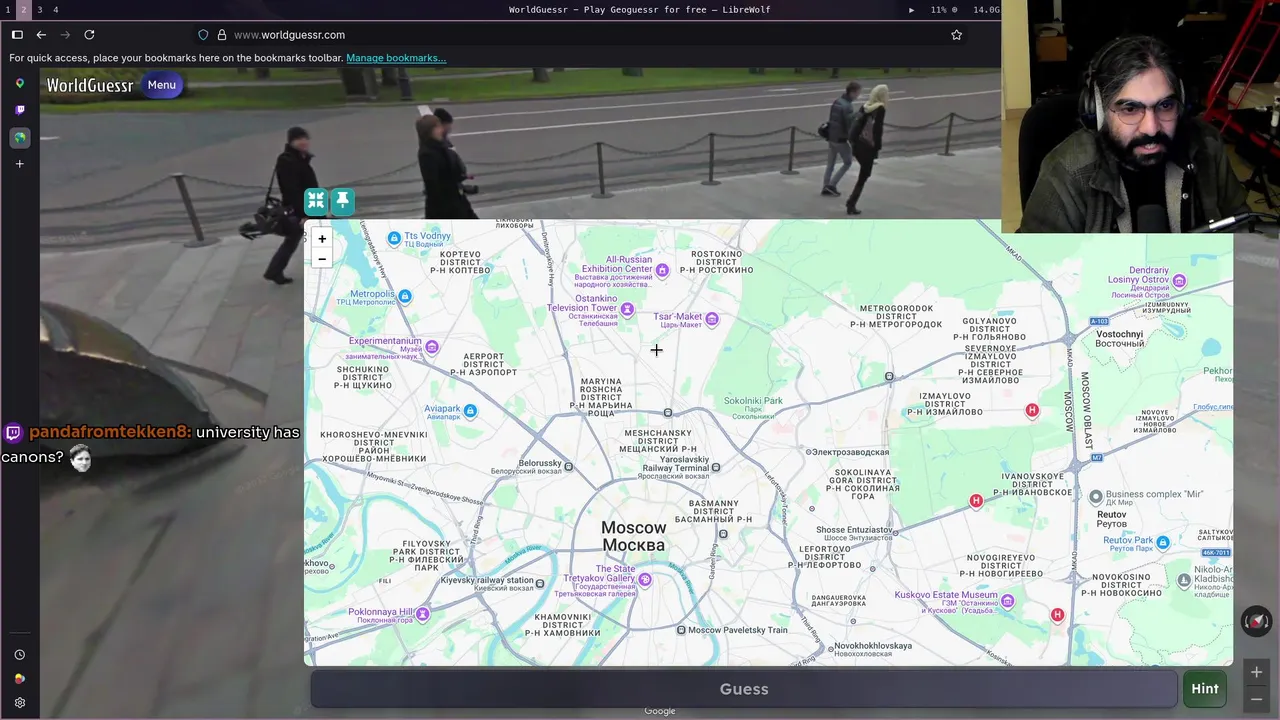Image resolution: width=1280 pixels, height=720 pixels.
Task: Zoom in street view with plus
Action: point(1256,672)
